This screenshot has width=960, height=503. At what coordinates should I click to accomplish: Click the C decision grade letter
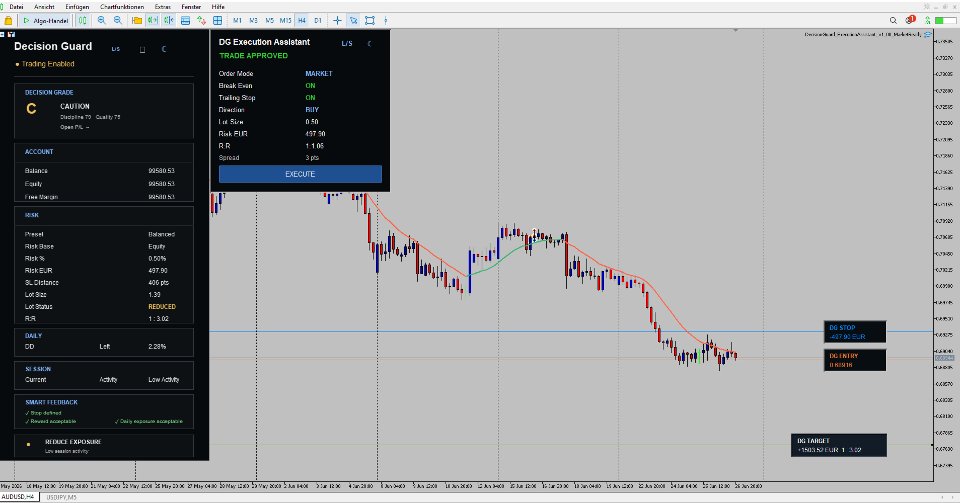(x=31, y=109)
